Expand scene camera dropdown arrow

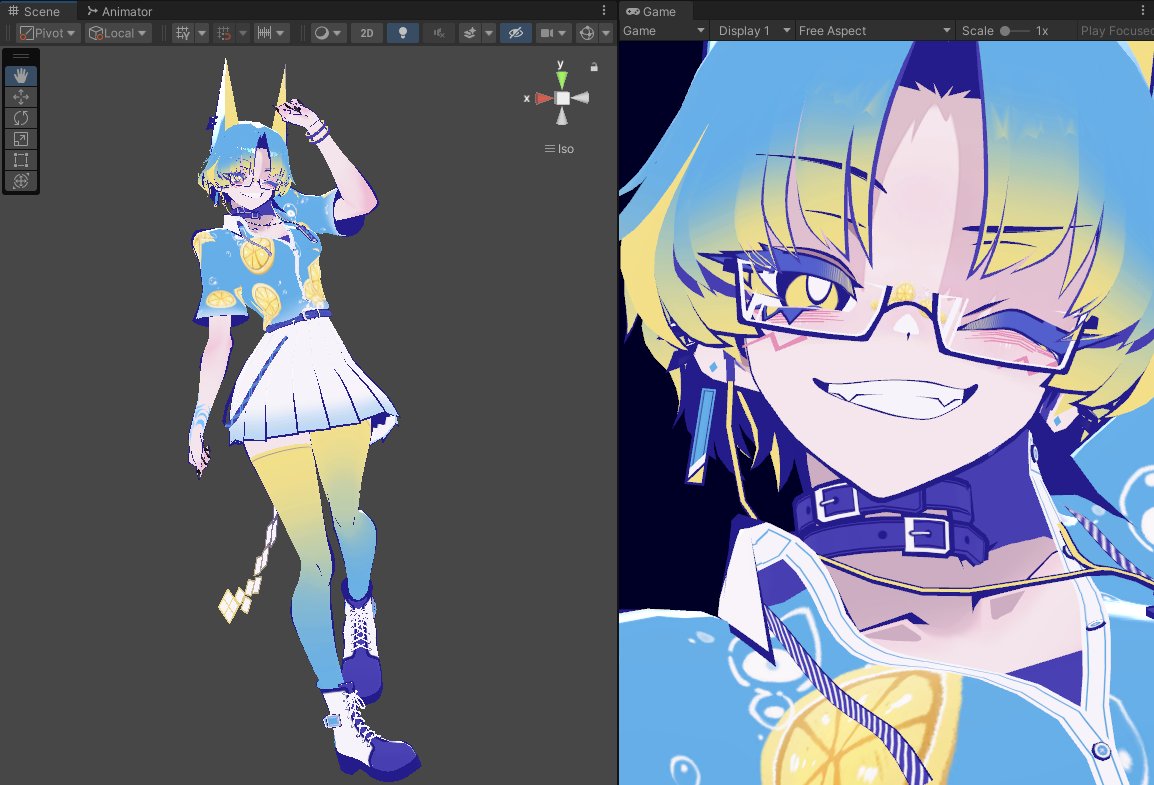click(563, 33)
